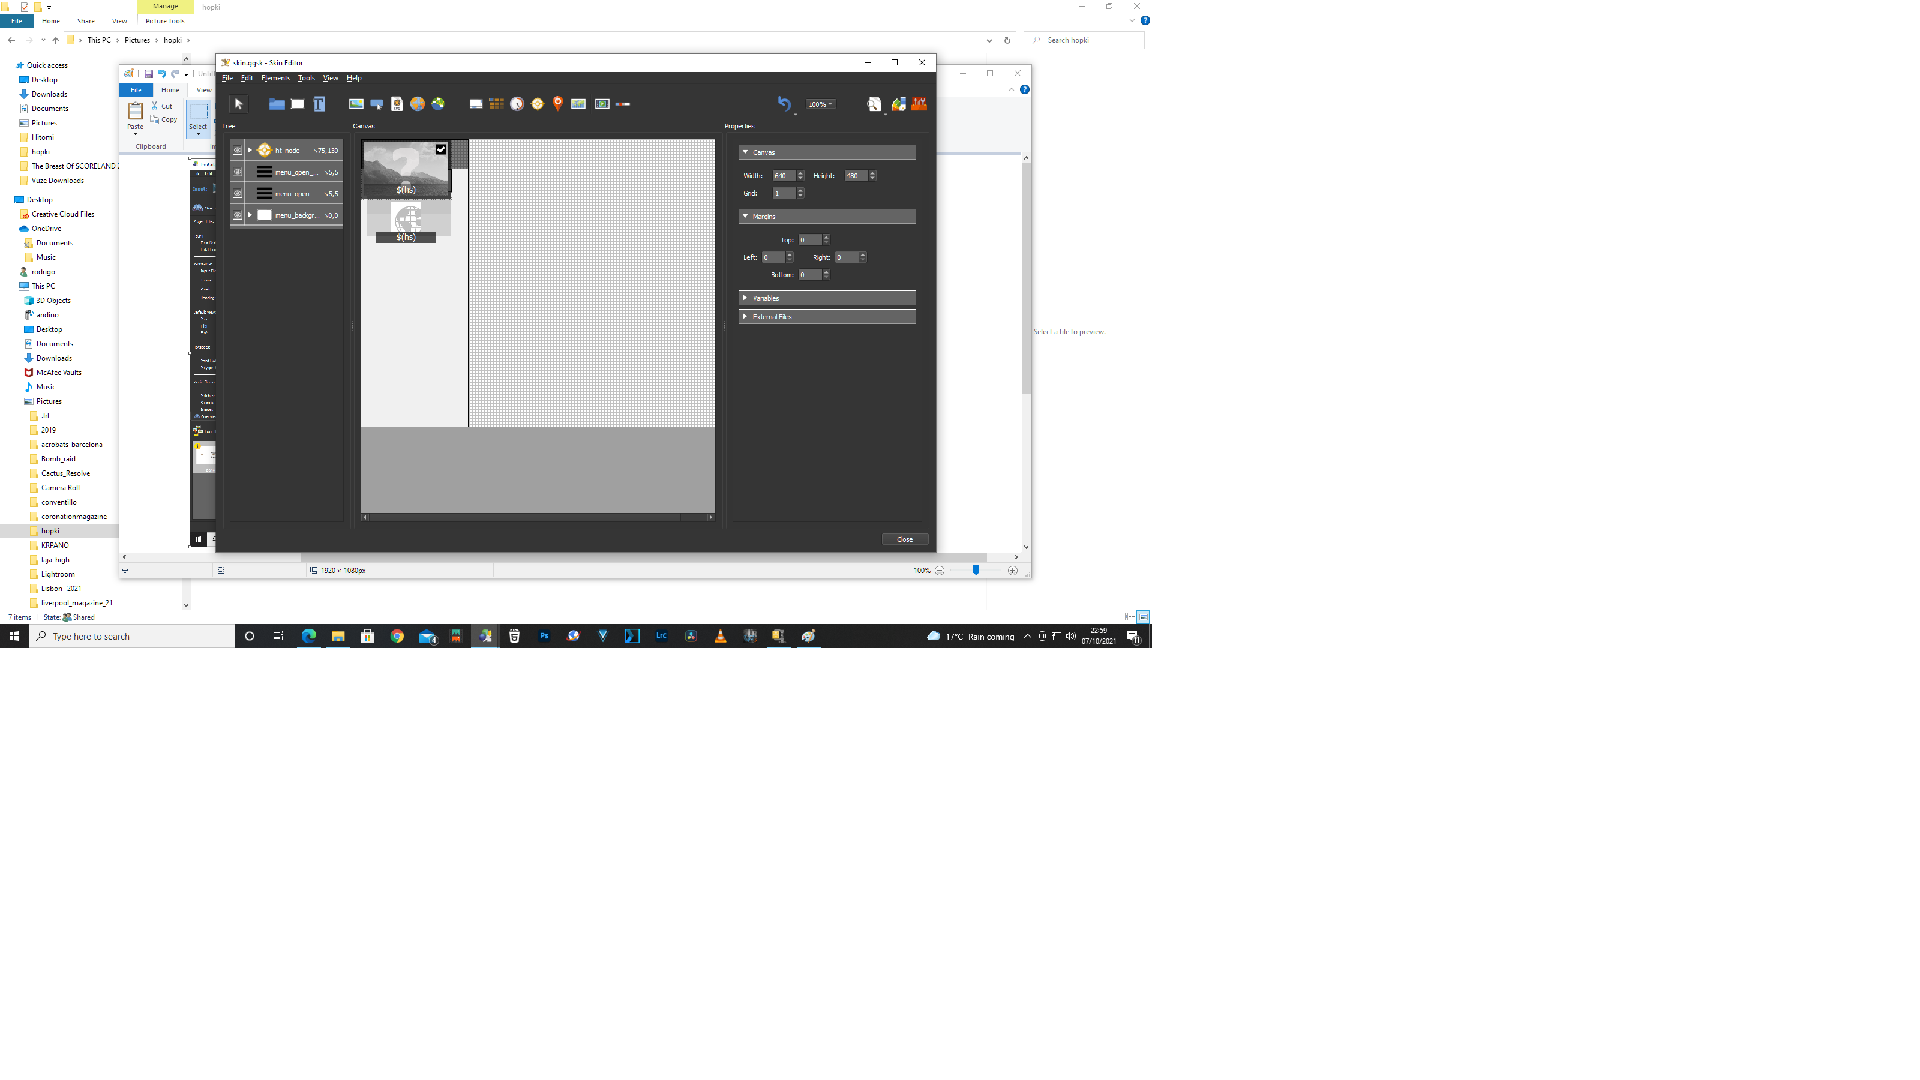
Task: Open the Edit menu in Skin Editor
Action: [246, 78]
